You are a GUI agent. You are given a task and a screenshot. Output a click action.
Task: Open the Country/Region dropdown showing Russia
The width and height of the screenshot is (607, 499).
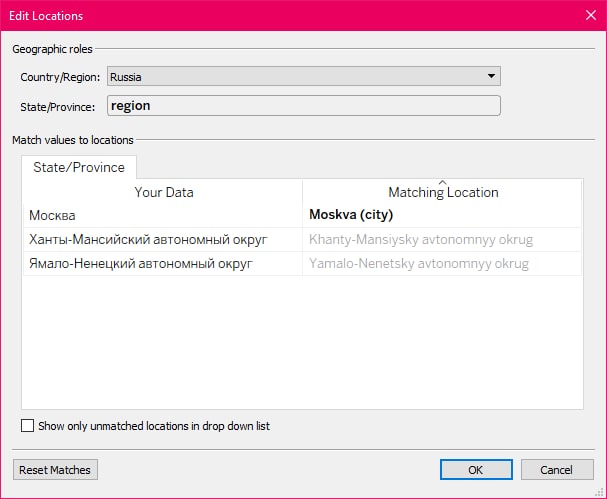pos(304,76)
